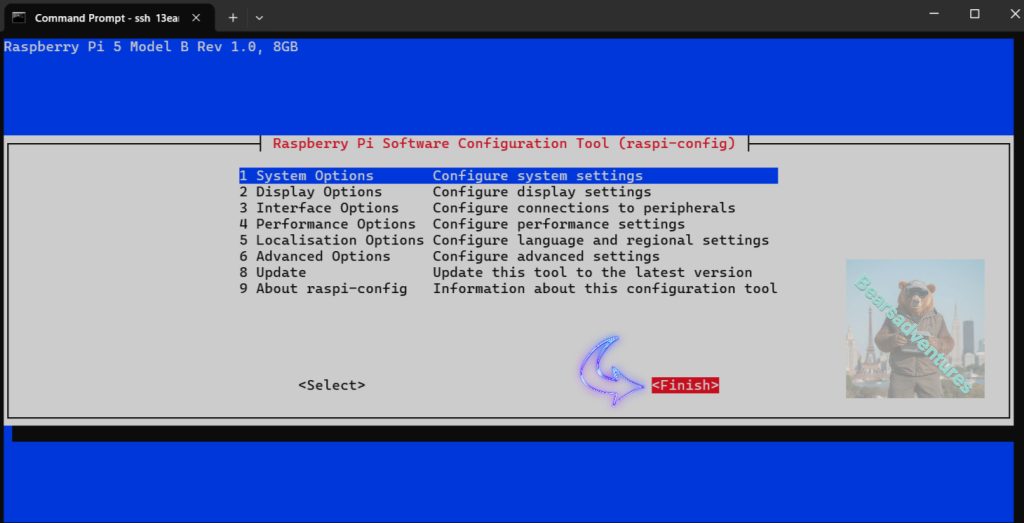Click the Command Prompt tab icon
This screenshot has height=523, width=1024.
point(19,18)
